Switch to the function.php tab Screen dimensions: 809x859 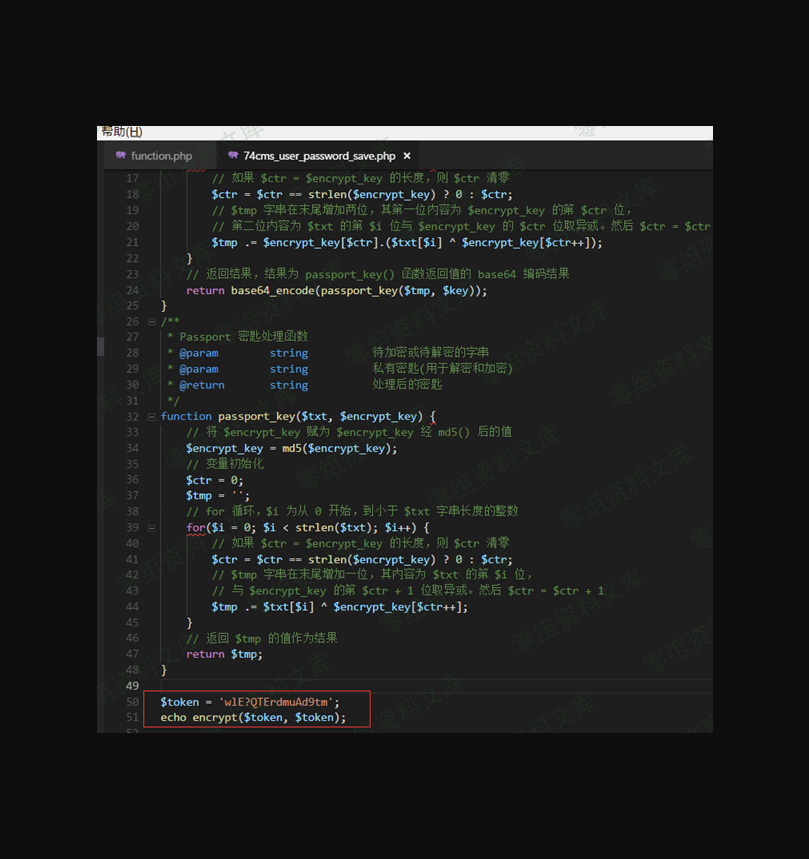click(x=161, y=156)
